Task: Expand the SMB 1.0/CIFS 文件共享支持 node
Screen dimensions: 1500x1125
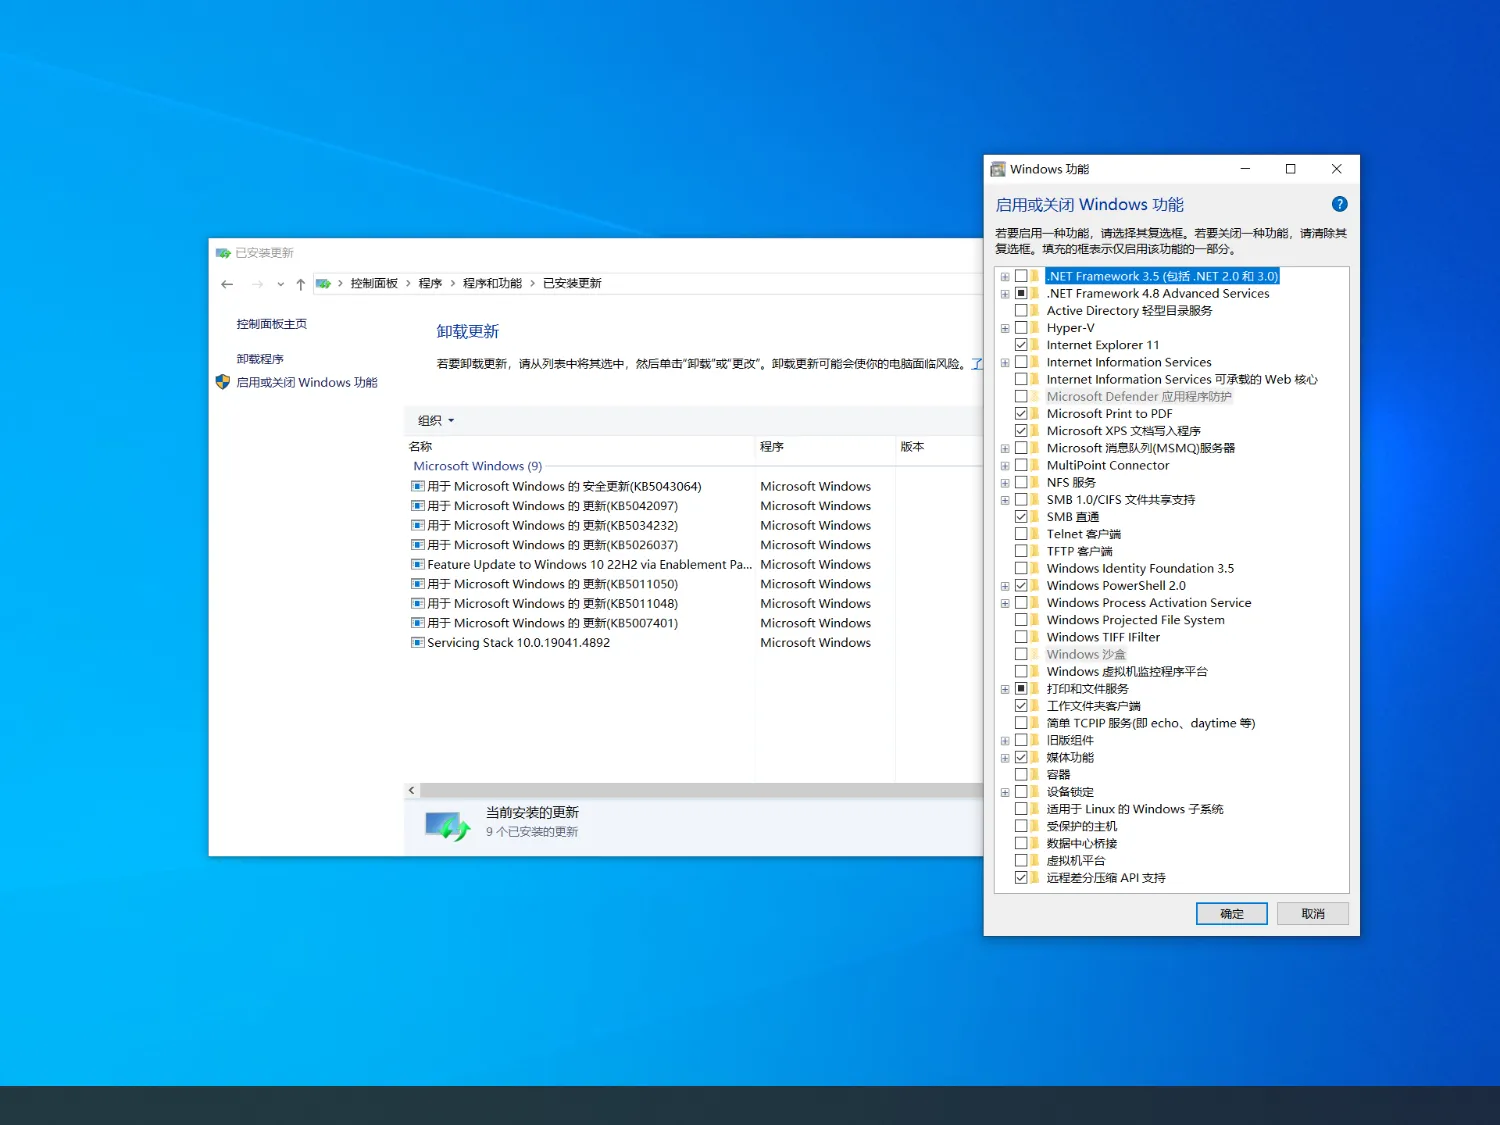Action: coord(1004,499)
